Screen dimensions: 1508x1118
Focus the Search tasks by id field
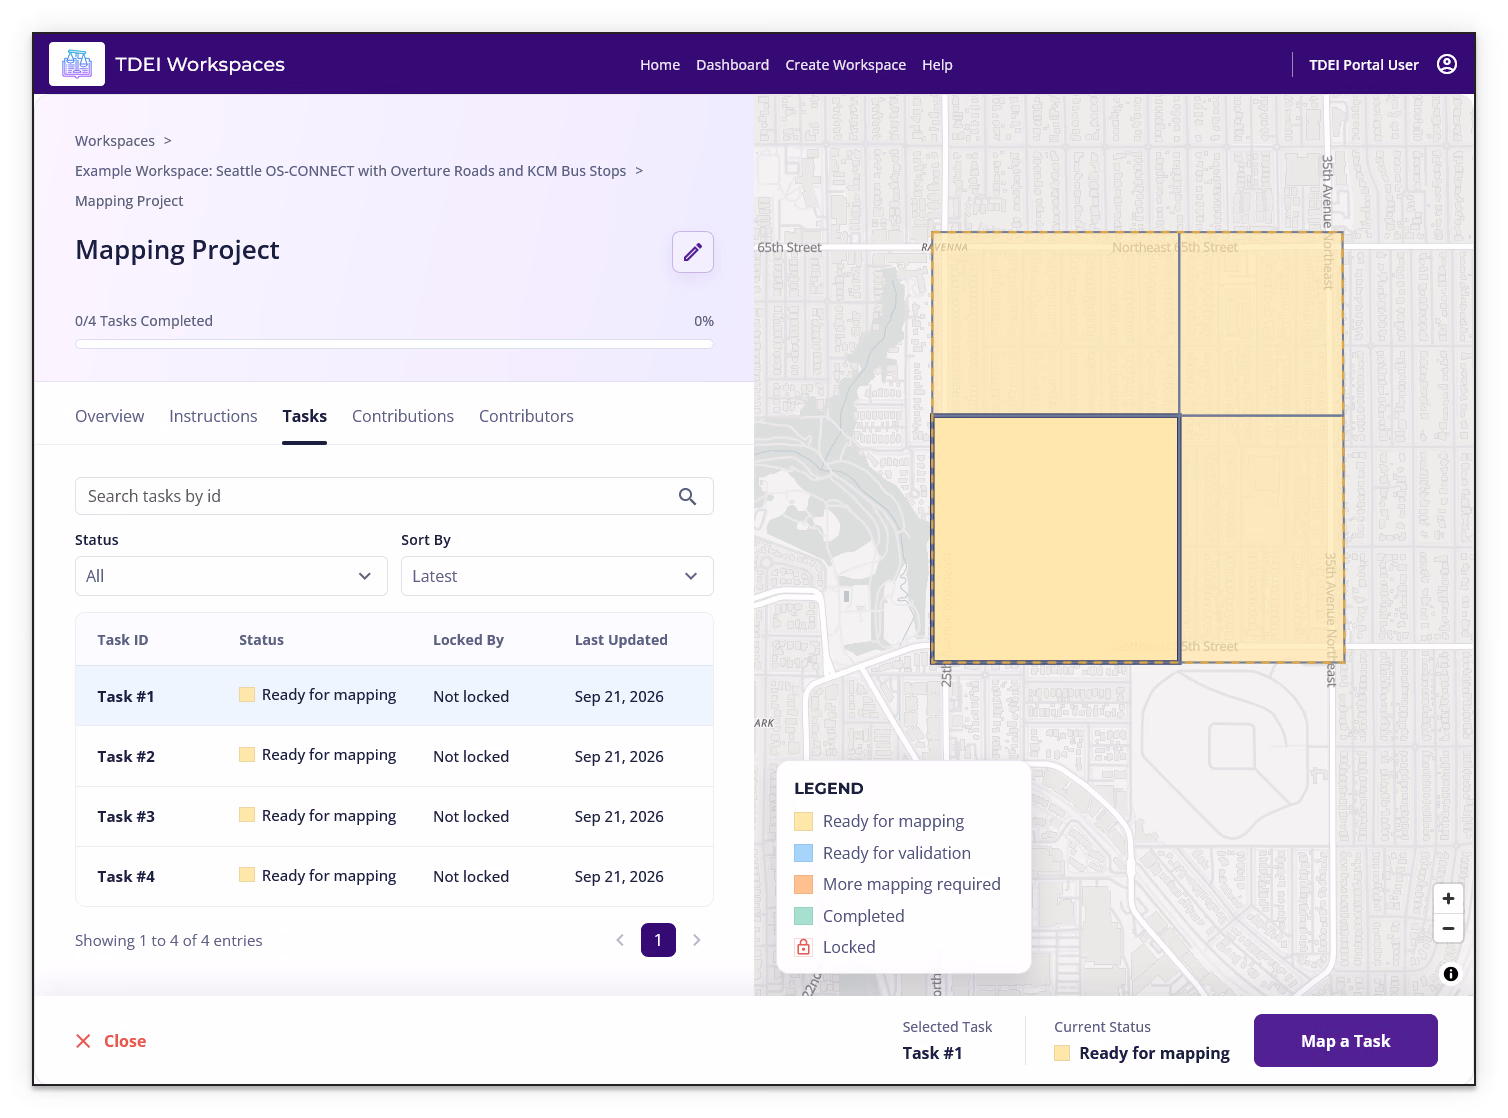(394, 496)
